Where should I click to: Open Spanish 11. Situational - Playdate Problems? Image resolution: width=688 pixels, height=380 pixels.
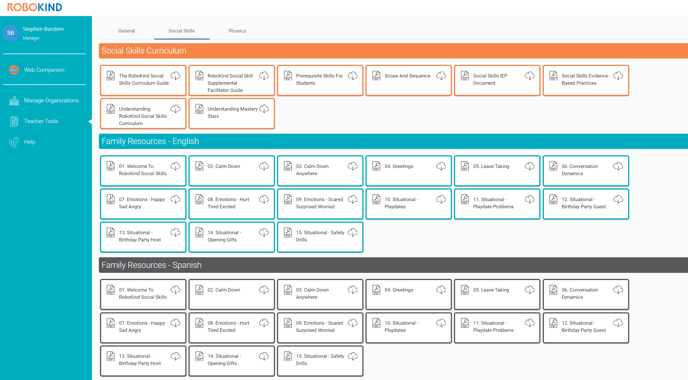tap(497, 328)
